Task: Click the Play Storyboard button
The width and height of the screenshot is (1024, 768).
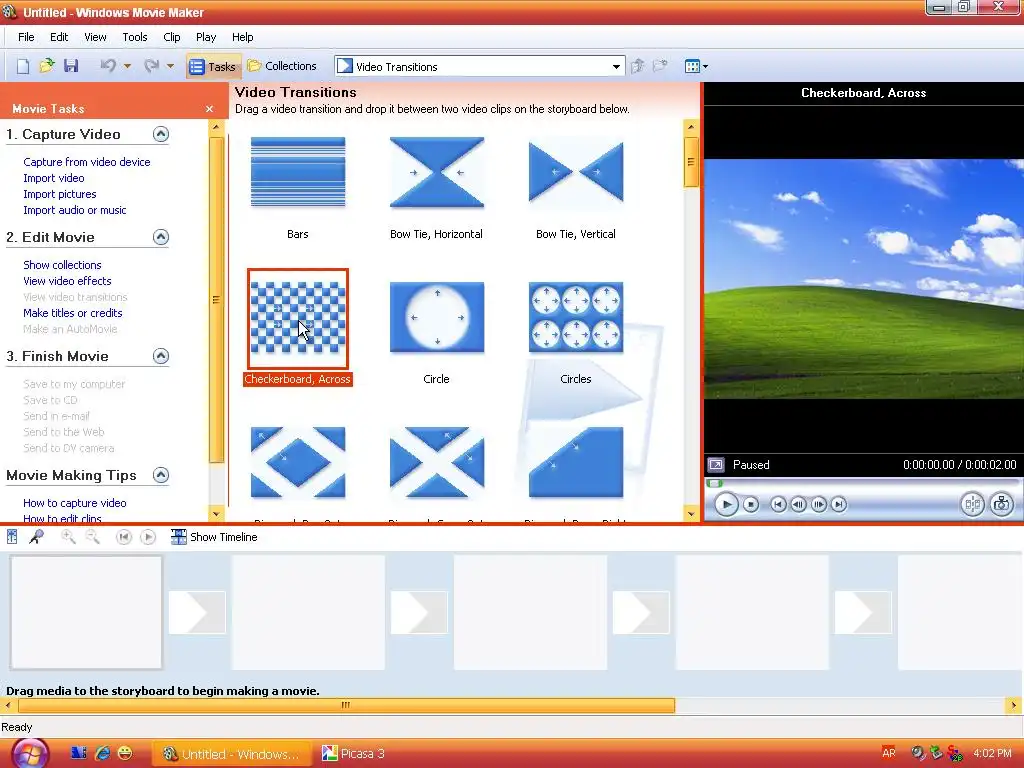Action: [x=148, y=537]
